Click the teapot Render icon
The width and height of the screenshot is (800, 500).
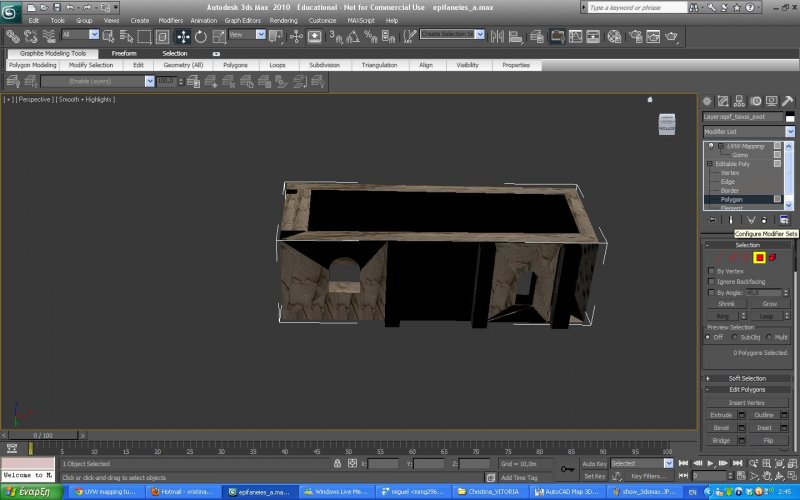[671, 35]
